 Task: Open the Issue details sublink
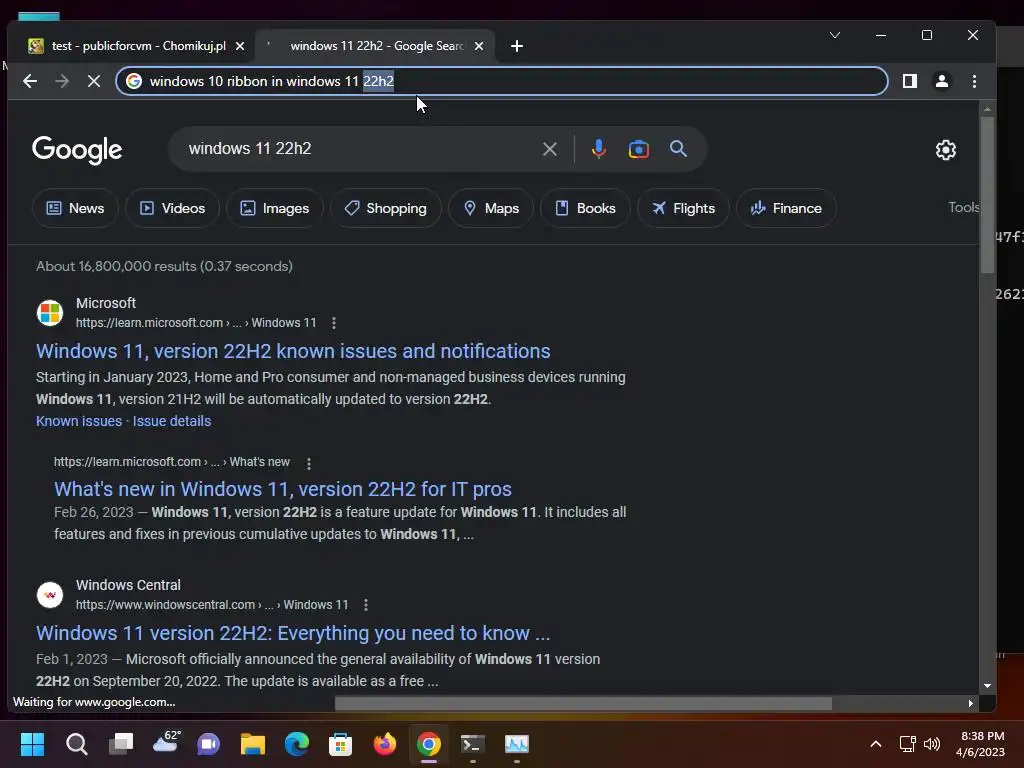point(172,421)
